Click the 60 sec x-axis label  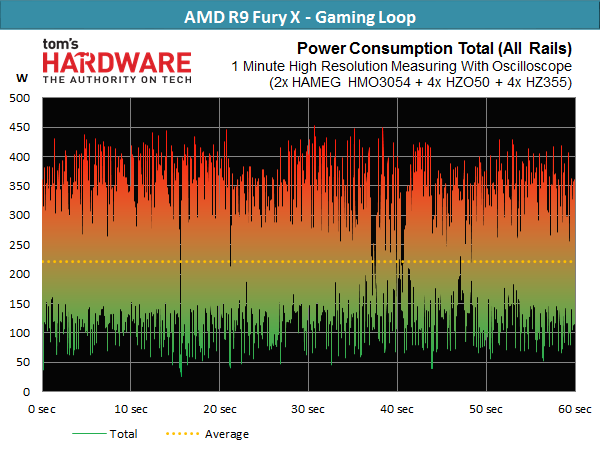575,409
